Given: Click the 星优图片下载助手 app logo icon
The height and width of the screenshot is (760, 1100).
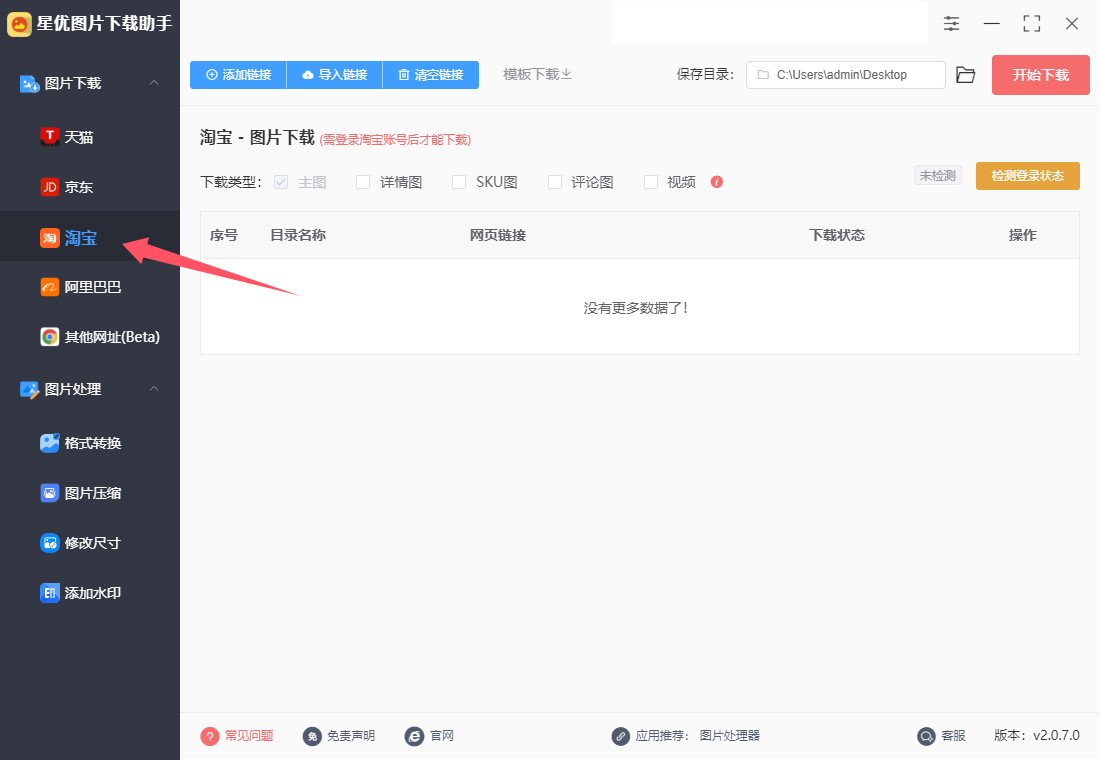Looking at the screenshot, I should (20, 24).
